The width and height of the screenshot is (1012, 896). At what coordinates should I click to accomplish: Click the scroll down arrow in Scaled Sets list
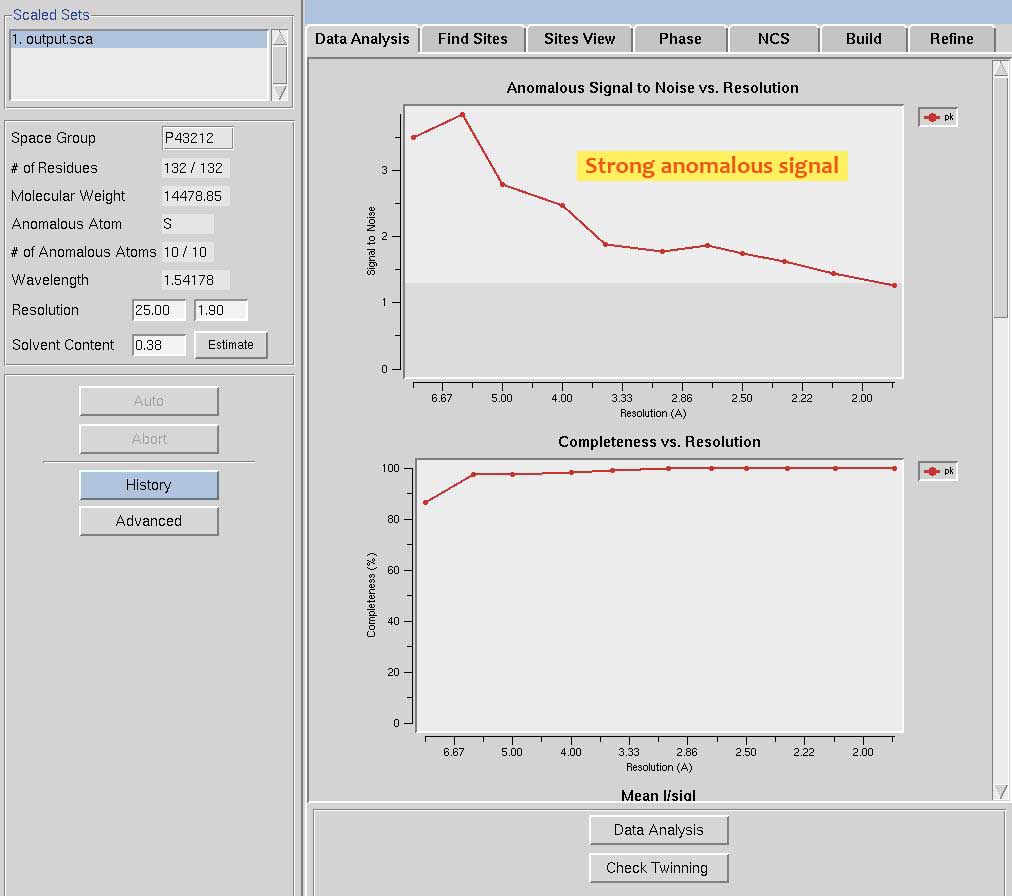click(280, 92)
